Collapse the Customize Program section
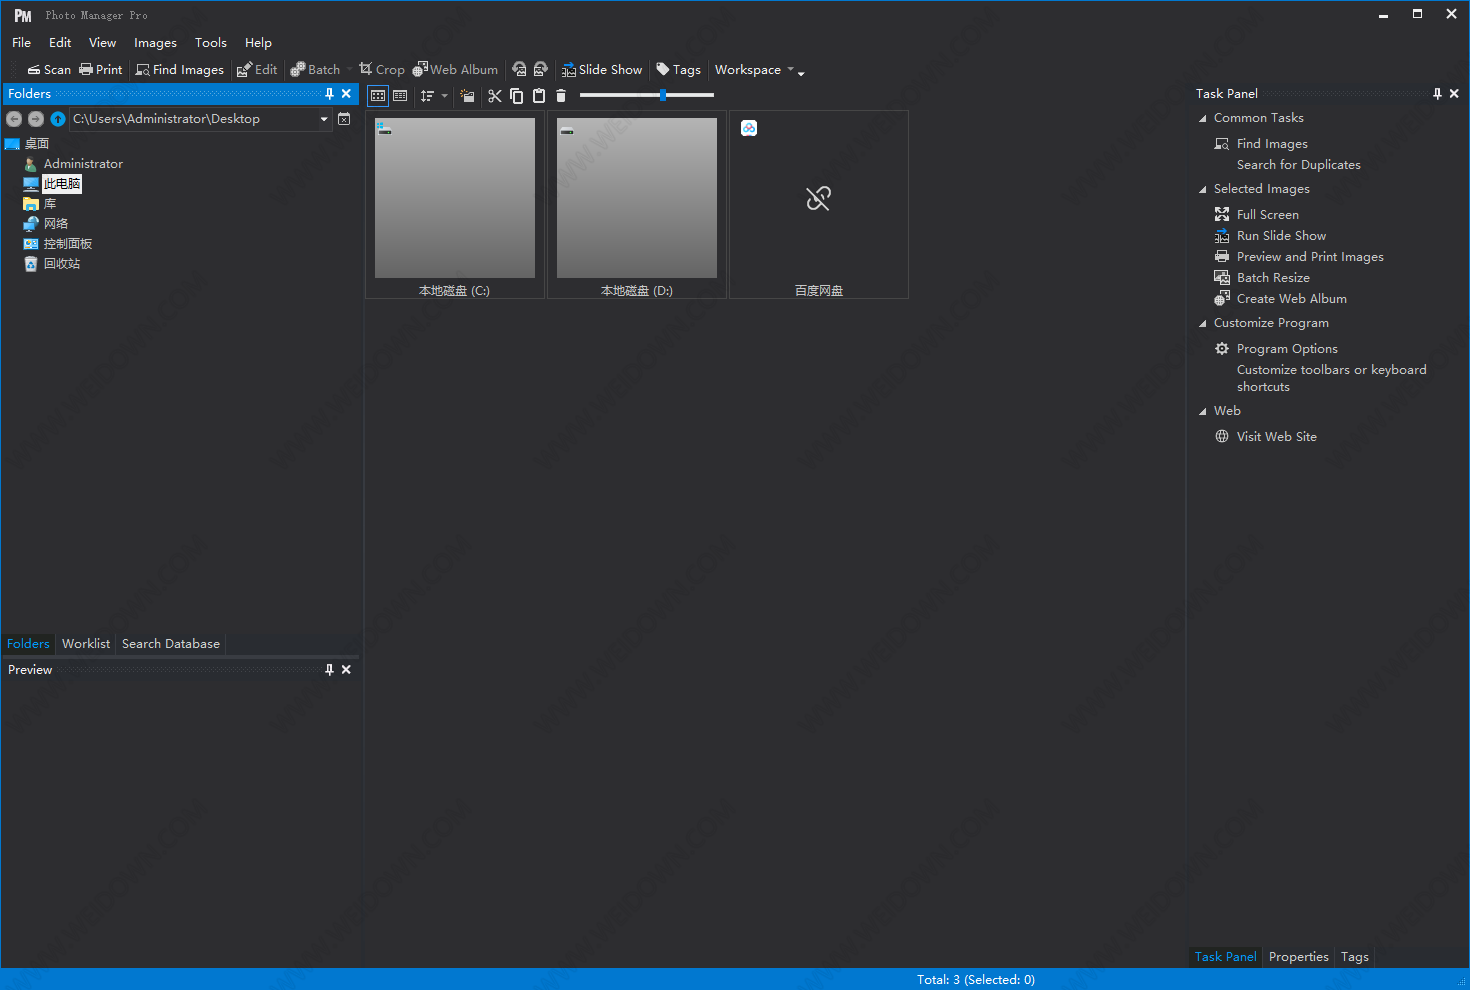The height and width of the screenshot is (990, 1470). pyautogui.click(x=1203, y=323)
